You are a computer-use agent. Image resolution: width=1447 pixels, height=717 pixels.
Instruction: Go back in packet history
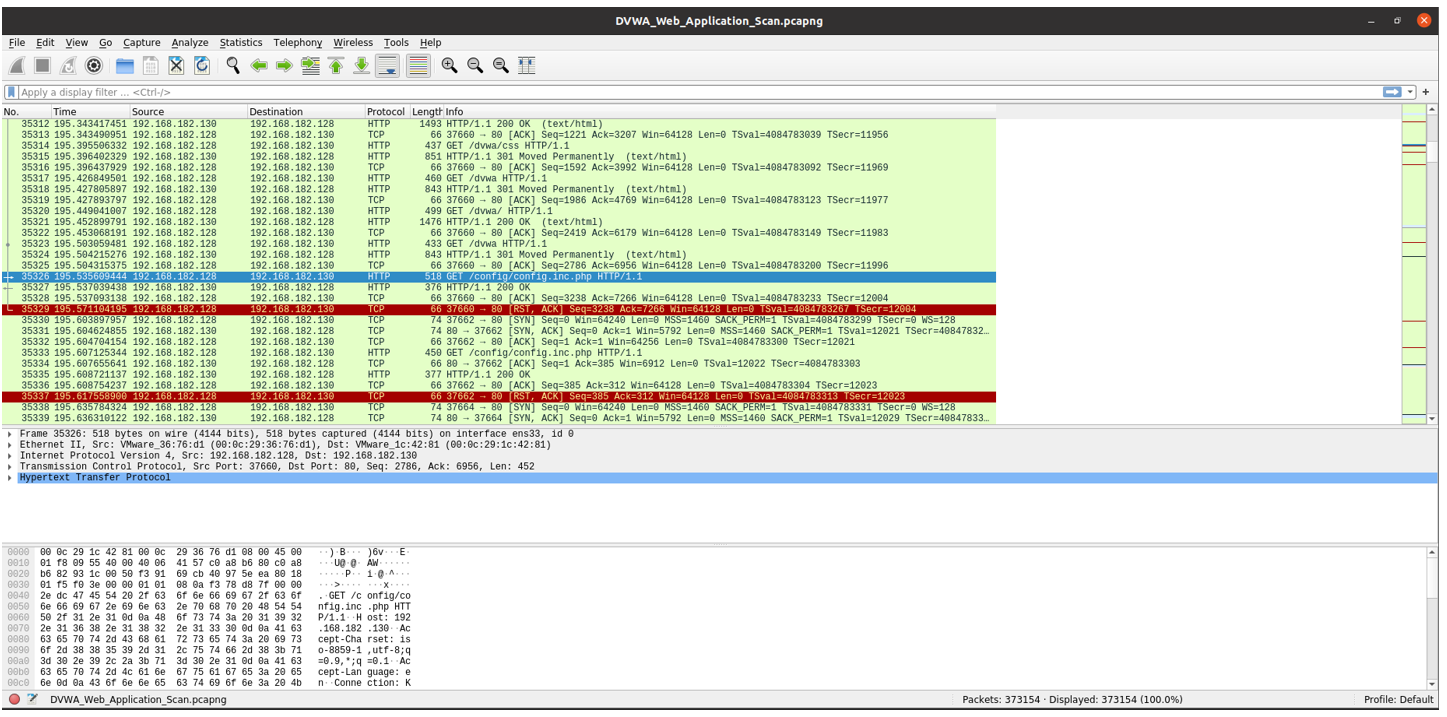pos(259,66)
